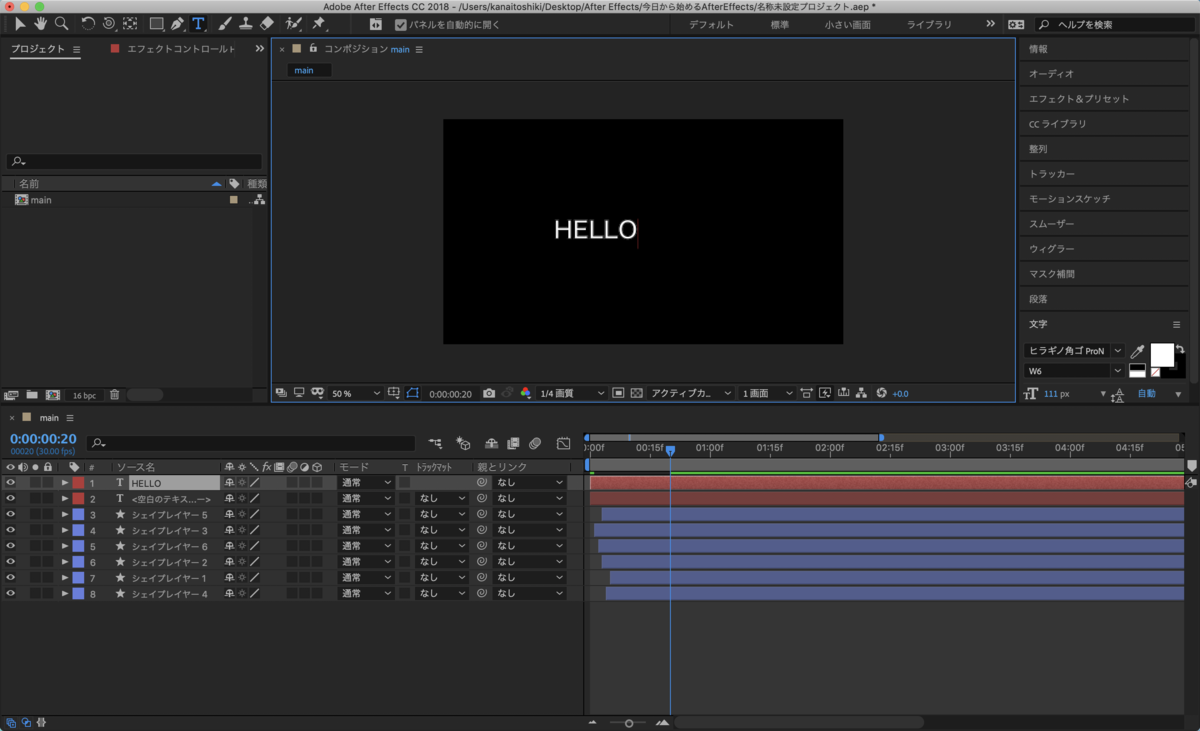This screenshot has height=731, width=1200.
Task: Expand シェイプレイヤー 4 layer properties
Action: coord(66,594)
